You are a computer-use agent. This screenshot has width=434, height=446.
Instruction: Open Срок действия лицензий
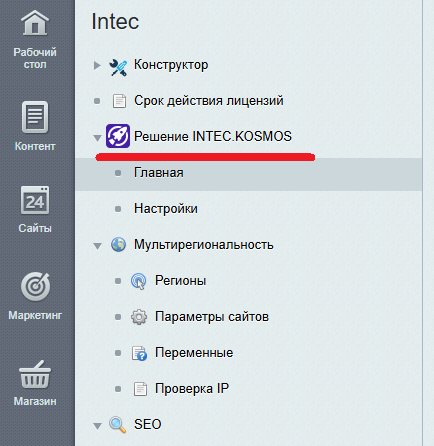[209, 101]
